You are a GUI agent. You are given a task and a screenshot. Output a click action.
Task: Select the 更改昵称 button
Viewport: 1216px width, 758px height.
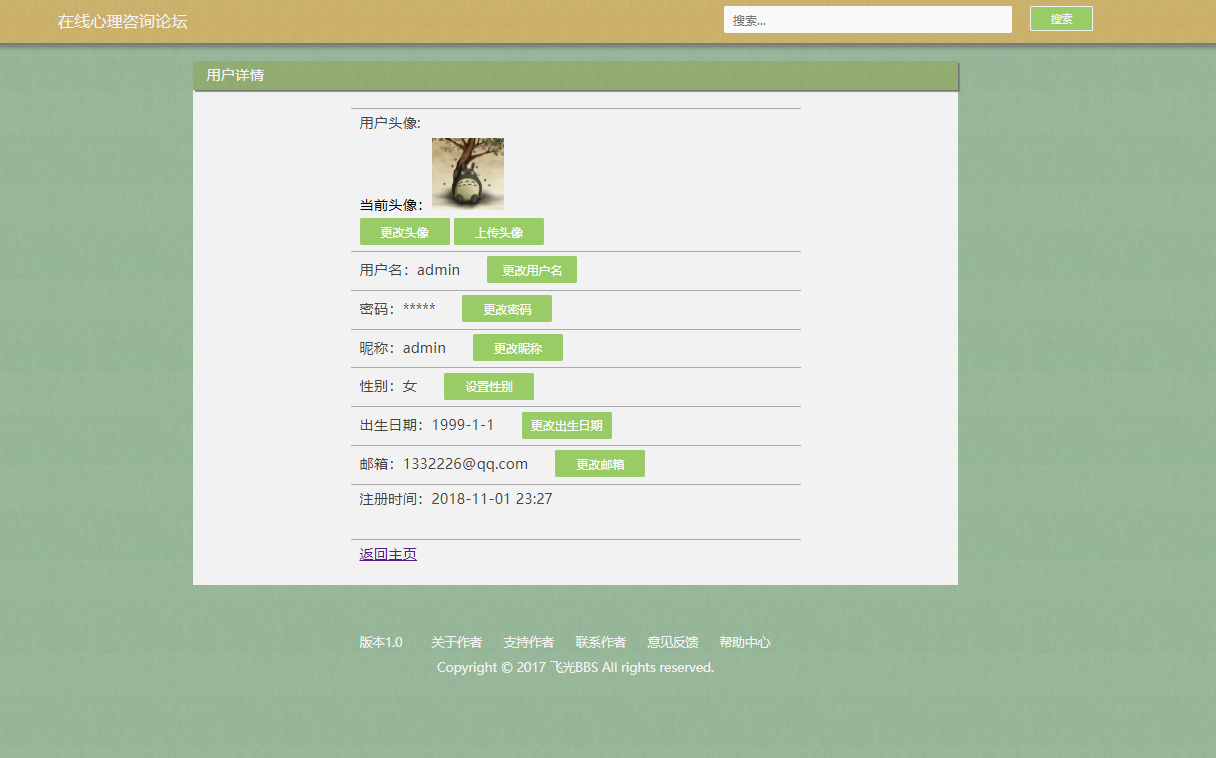518,347
